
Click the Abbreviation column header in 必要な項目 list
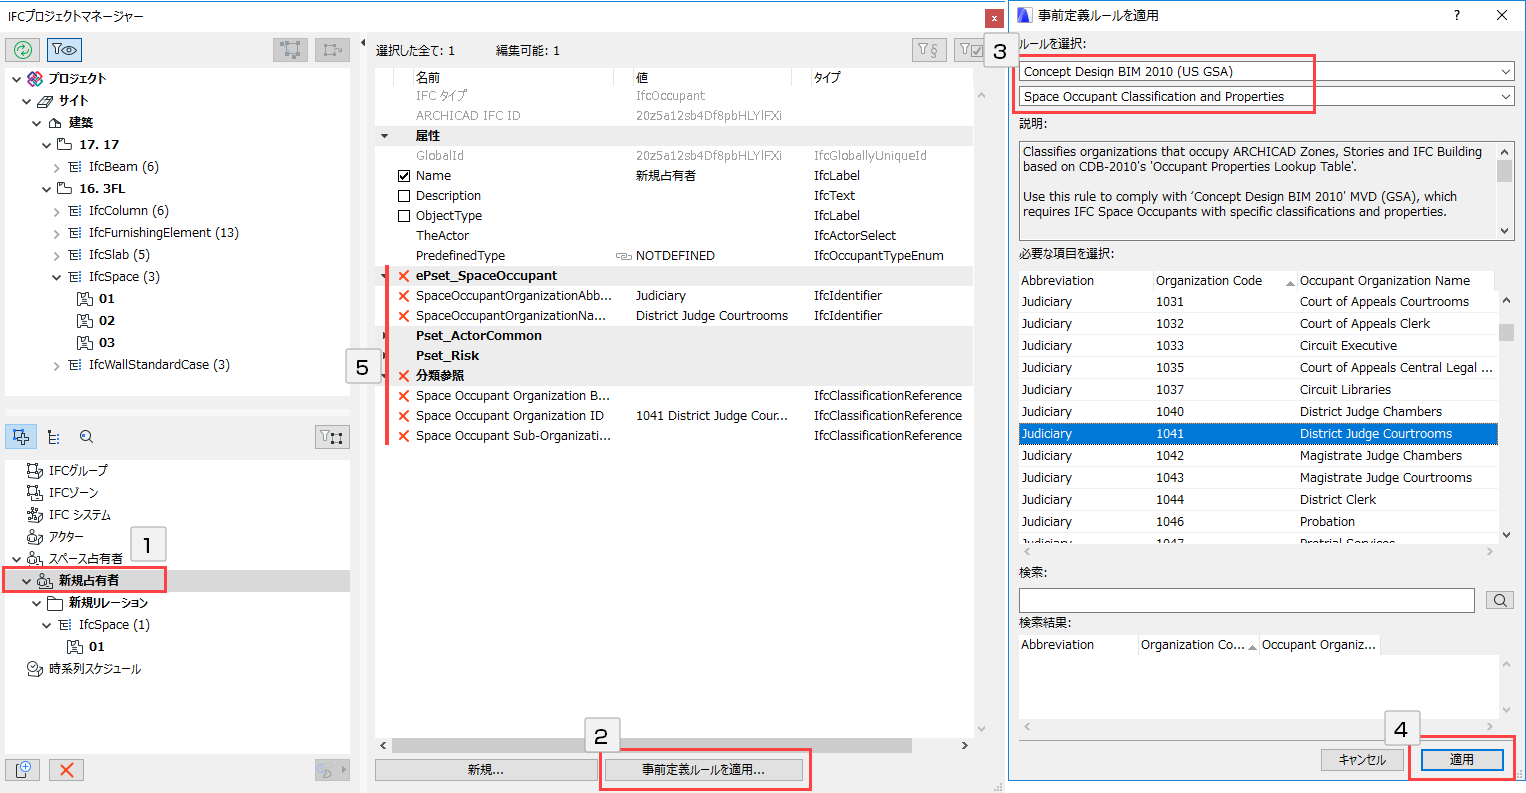pos(1085,281)
